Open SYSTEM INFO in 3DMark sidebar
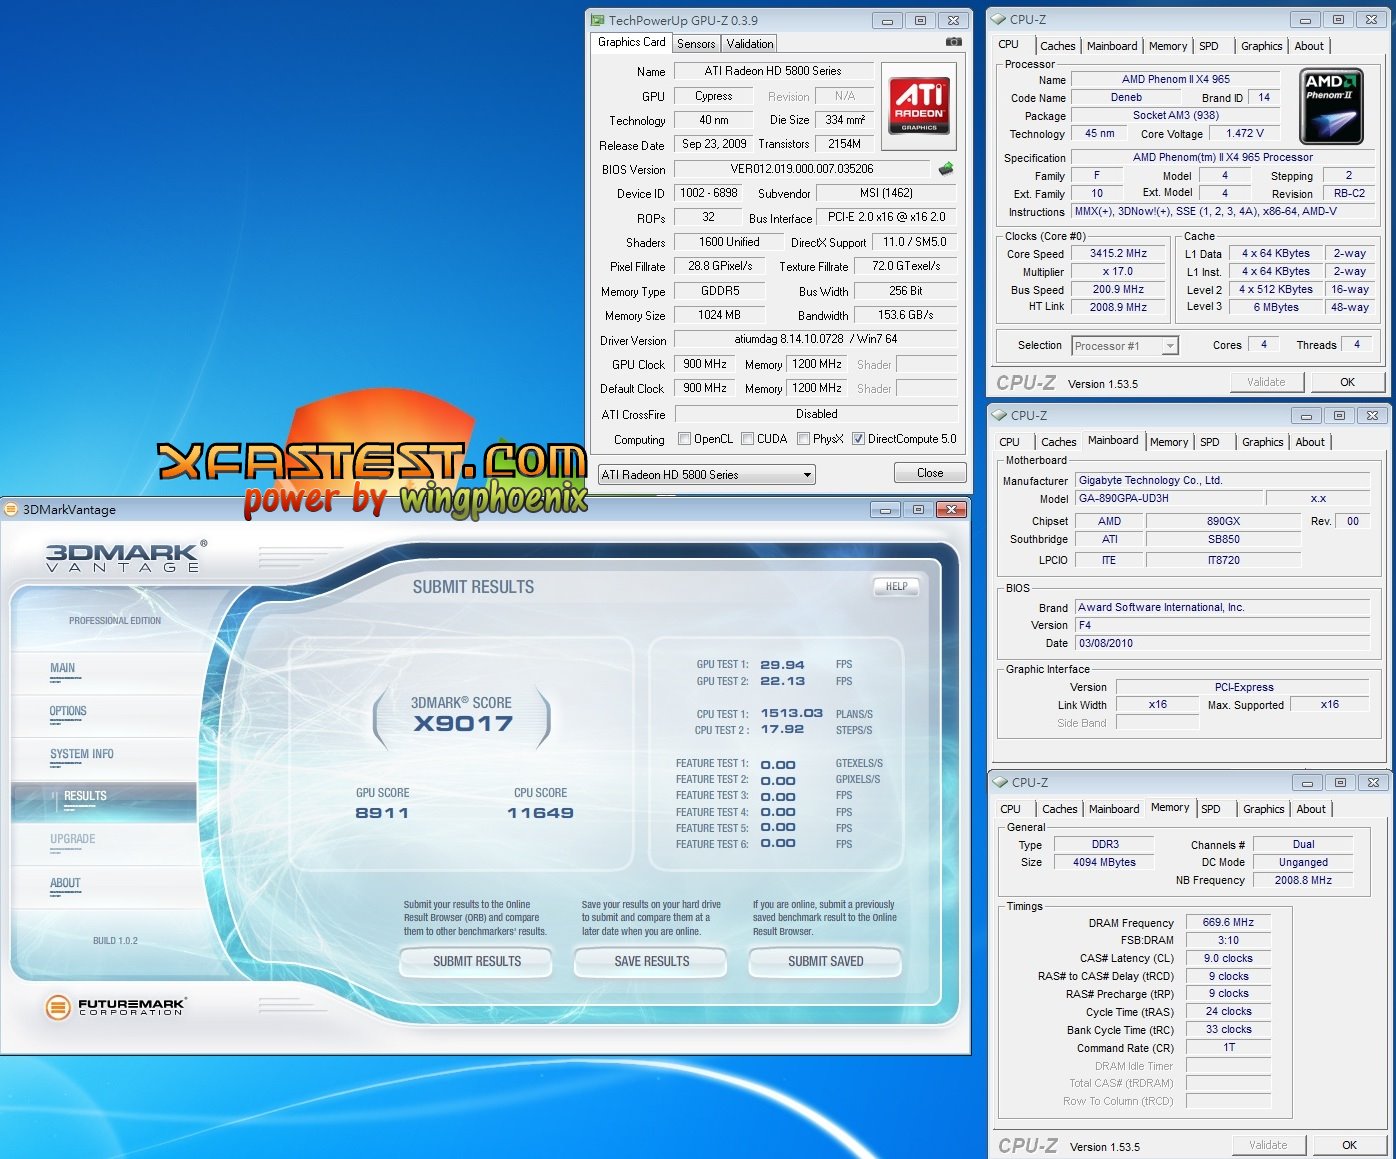 (x=81, y=754)
